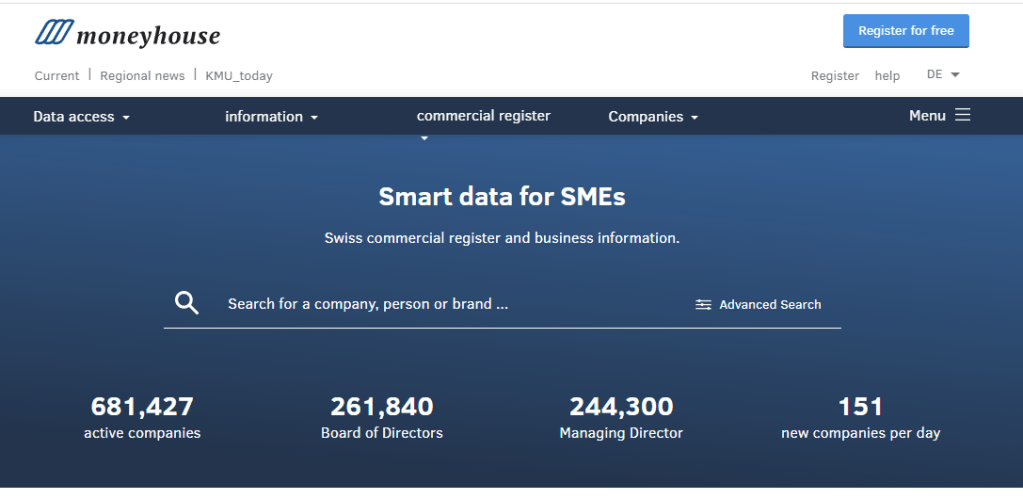Viewport: 1023px width, 499px height.
Task: Expand the information dropdown
Action: [271, 117]
